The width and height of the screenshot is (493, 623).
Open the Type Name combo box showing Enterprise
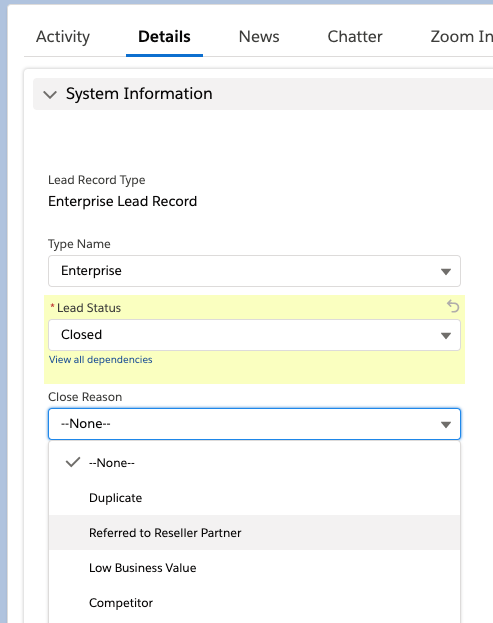click(254, 271)
